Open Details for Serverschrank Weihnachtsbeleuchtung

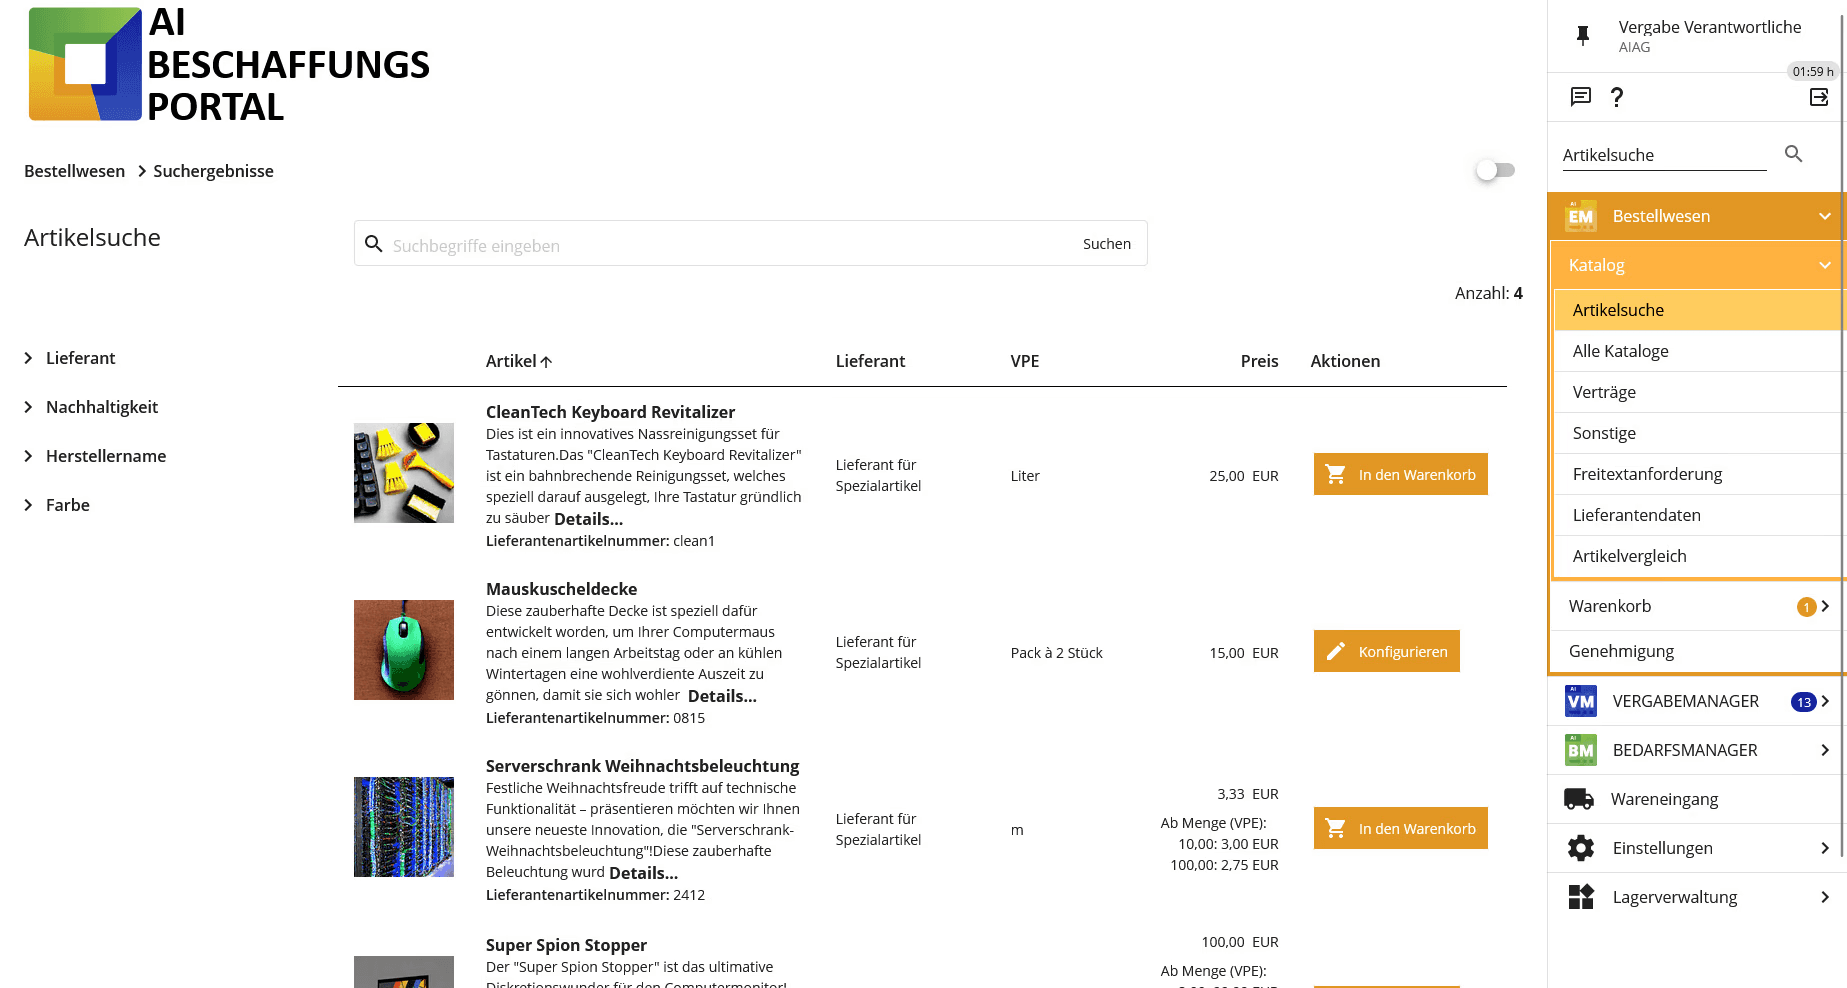643,873
